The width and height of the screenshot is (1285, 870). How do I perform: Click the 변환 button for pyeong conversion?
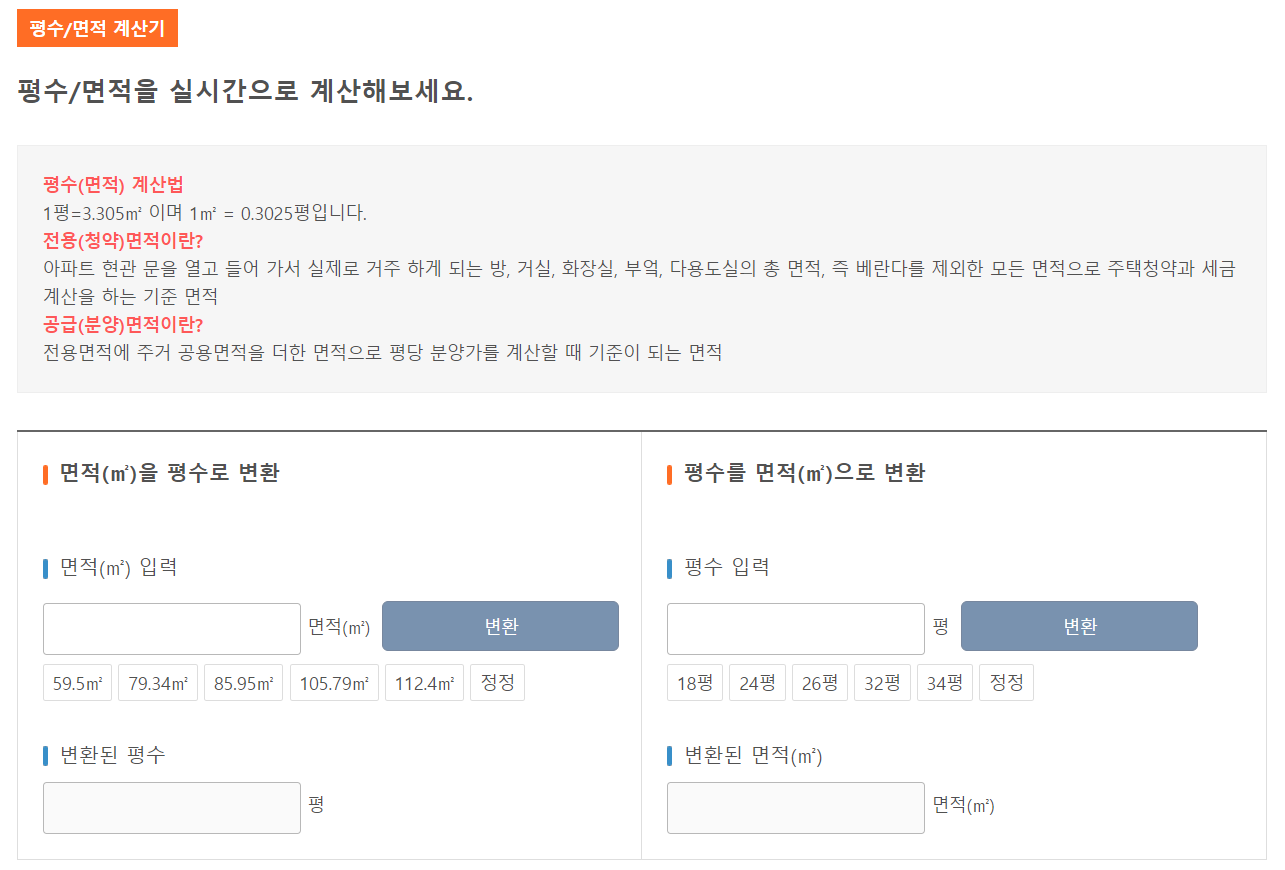coord(1078,626)
